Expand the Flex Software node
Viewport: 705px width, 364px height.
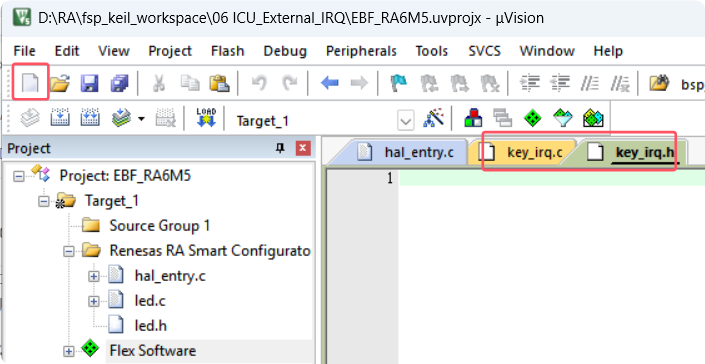(69, 351)
